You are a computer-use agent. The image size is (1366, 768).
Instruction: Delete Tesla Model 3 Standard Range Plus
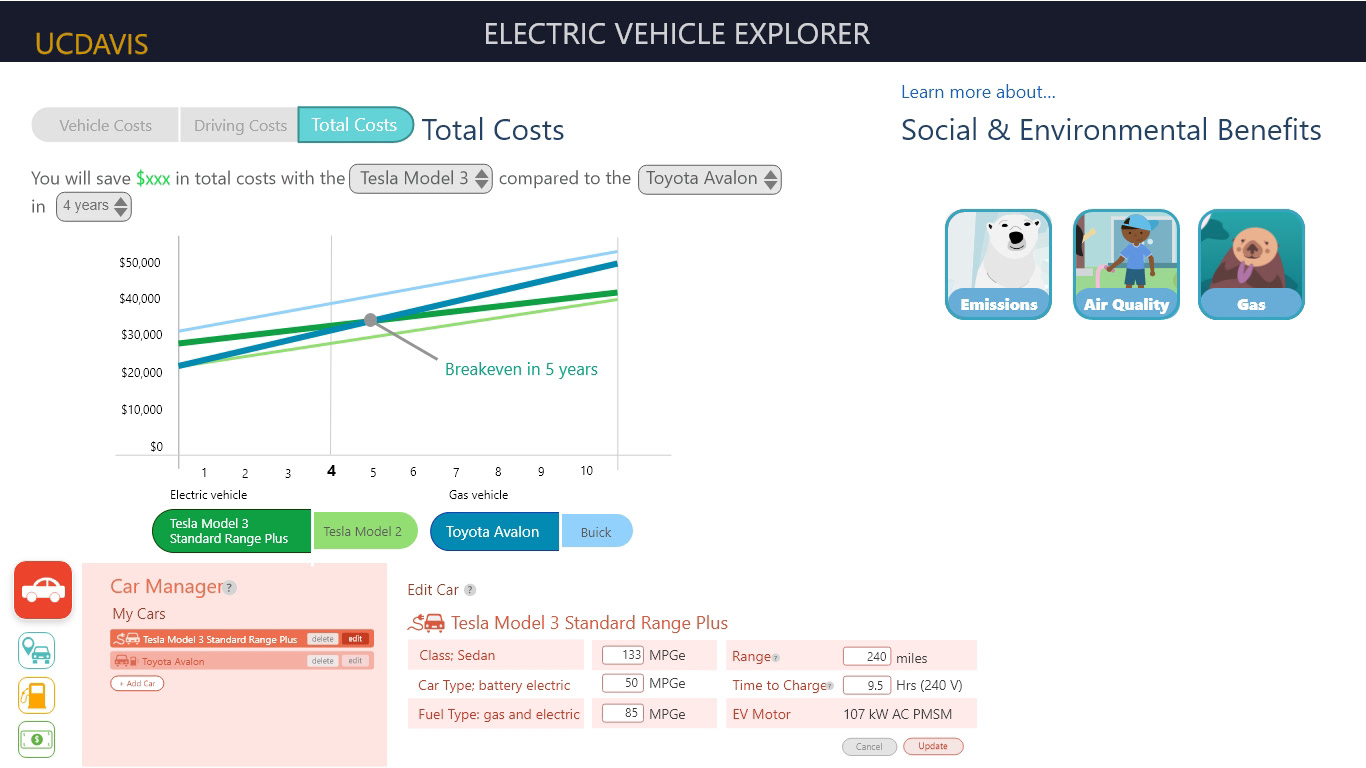click(x=322, y=639)
